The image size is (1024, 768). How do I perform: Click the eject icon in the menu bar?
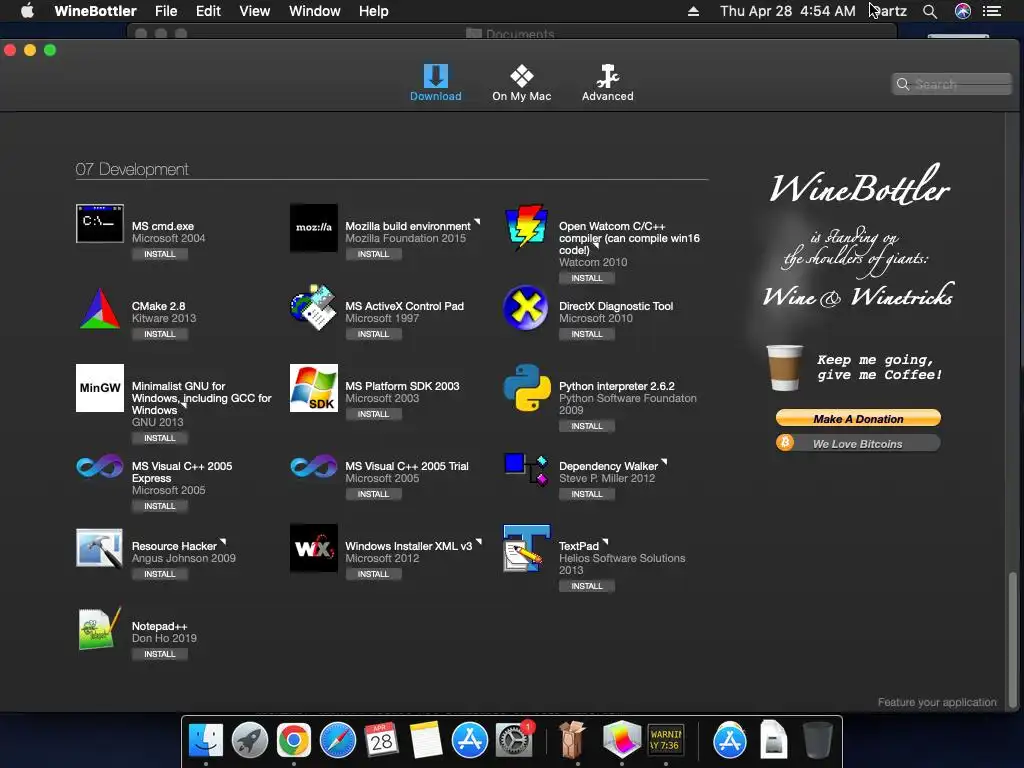tap(694, 11)
